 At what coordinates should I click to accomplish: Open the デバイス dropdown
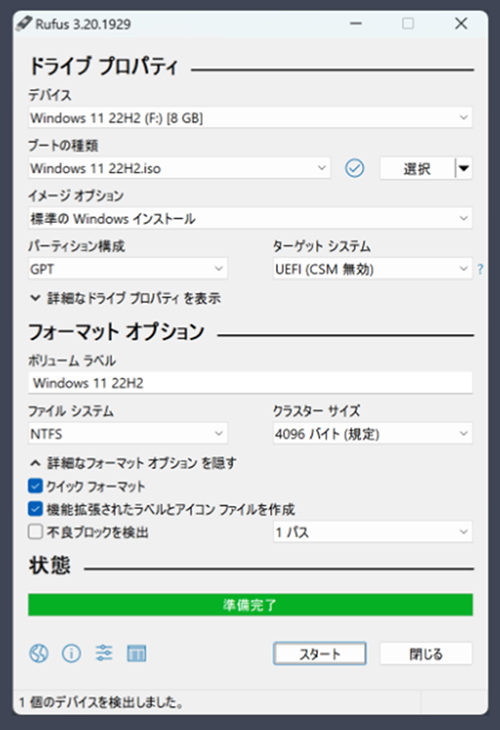pos(250,118)
